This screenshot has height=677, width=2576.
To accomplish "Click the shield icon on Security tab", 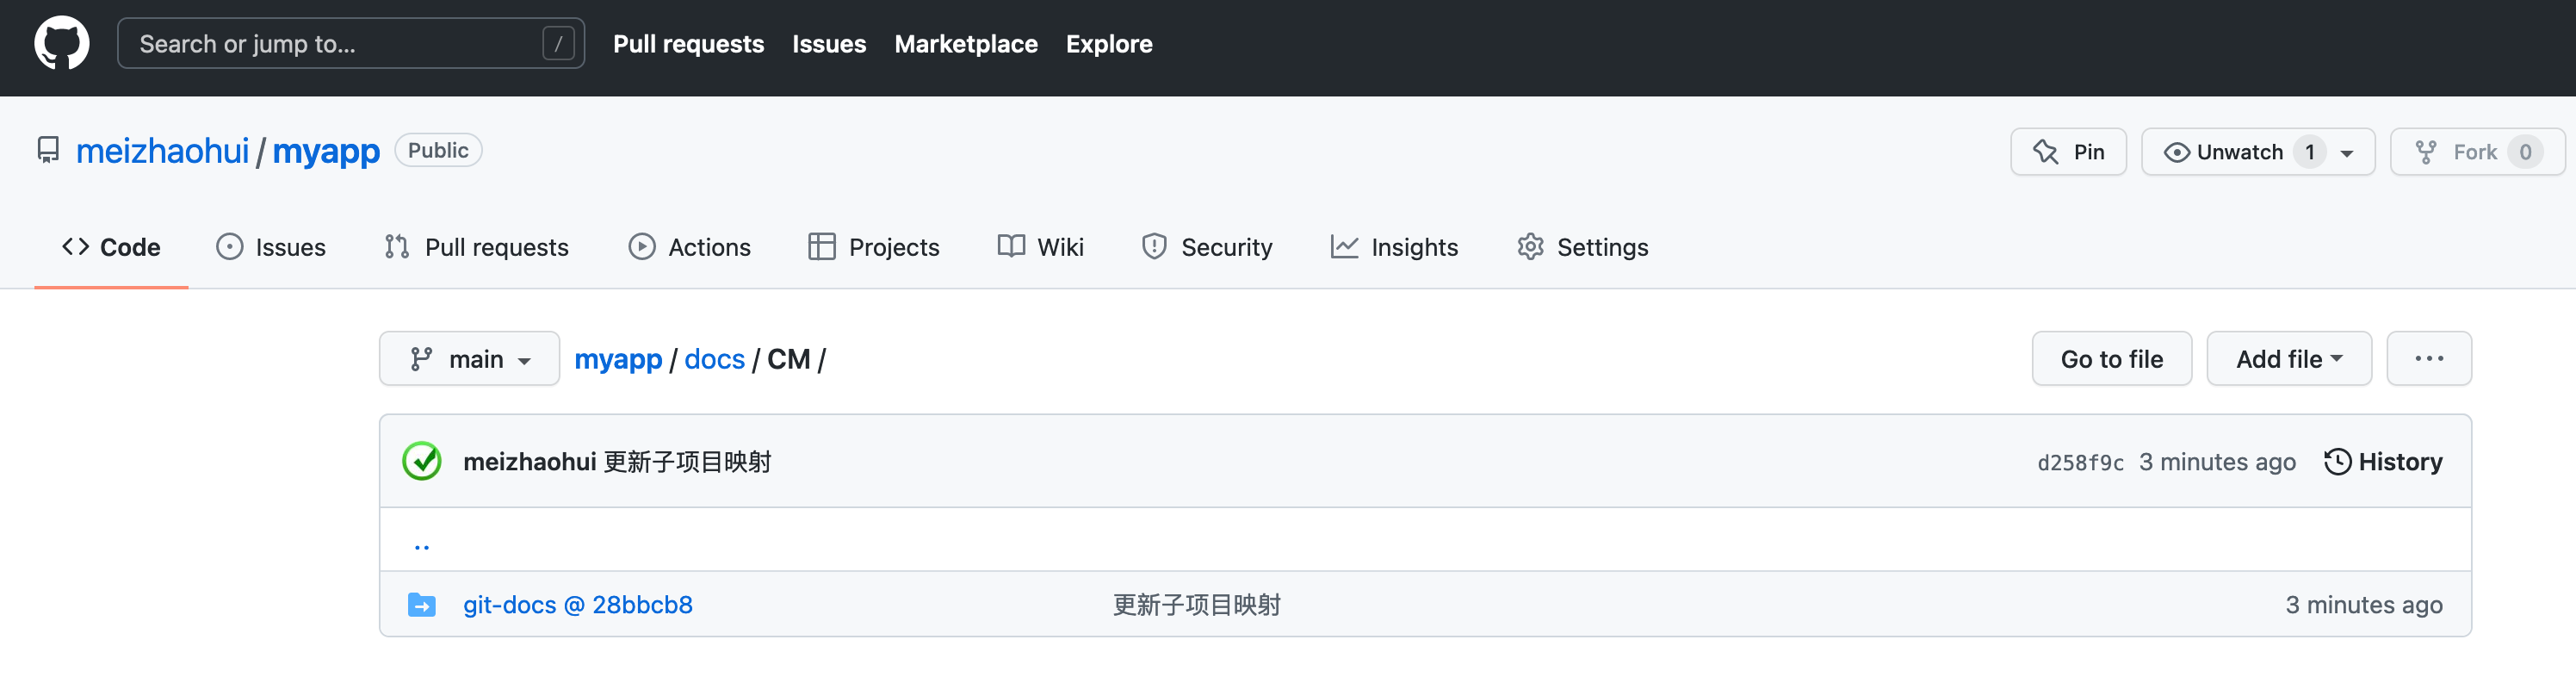I will pyautogui.click(x=1154, y=246).
